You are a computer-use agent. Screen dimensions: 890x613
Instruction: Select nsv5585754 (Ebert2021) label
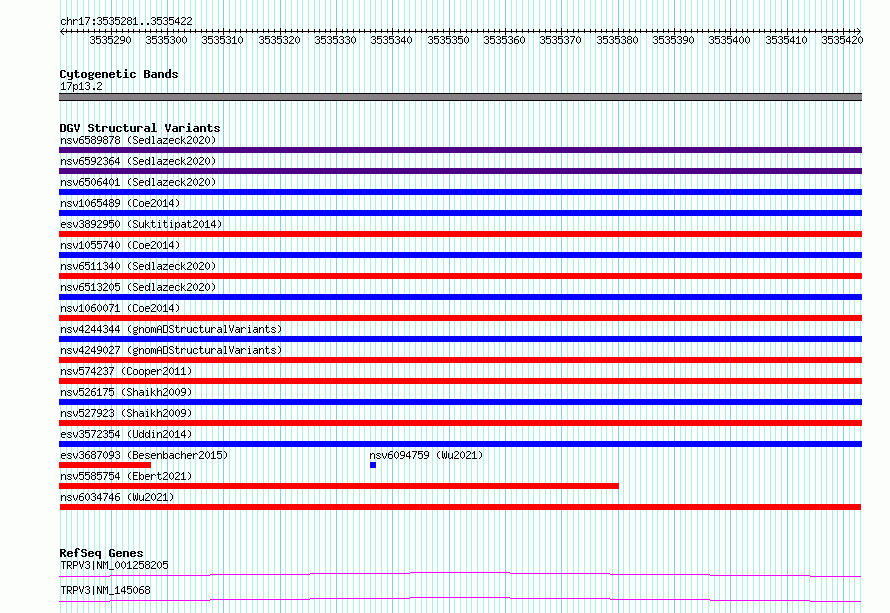click(x=126, y=476)
